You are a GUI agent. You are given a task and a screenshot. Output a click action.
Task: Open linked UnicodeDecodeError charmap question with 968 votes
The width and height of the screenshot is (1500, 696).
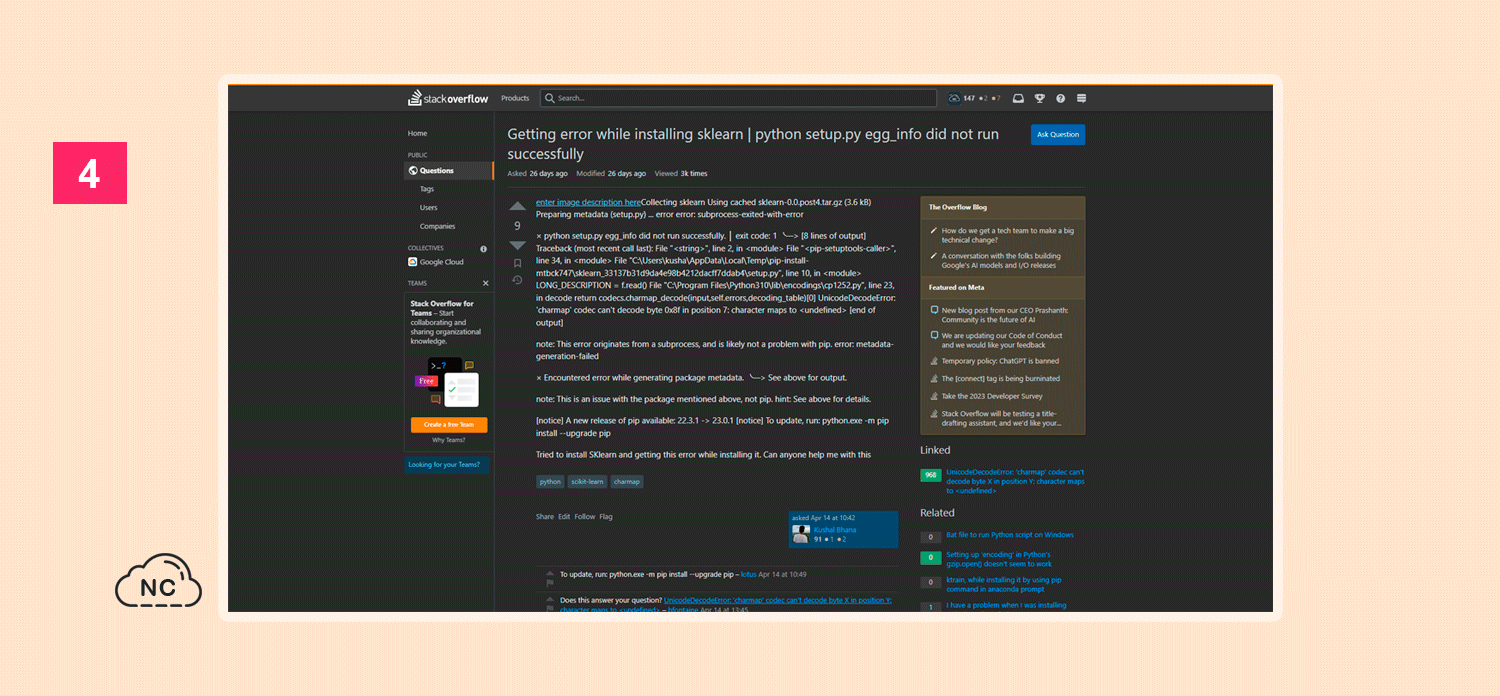tap(1015, 481)
